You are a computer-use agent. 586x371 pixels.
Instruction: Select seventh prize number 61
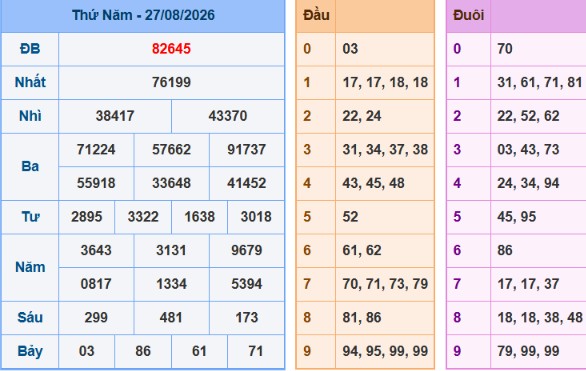200,351
